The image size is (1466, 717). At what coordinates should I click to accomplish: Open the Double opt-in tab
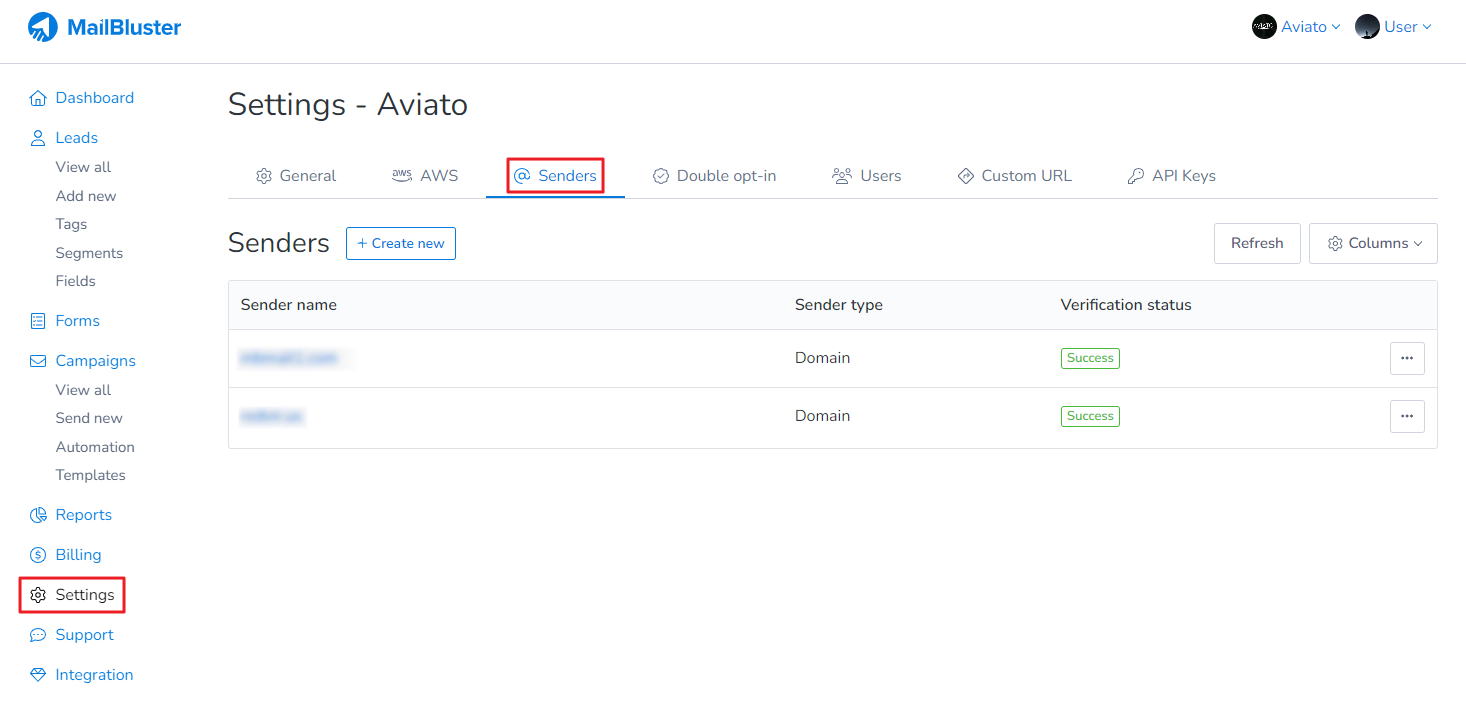coord(714,176)
